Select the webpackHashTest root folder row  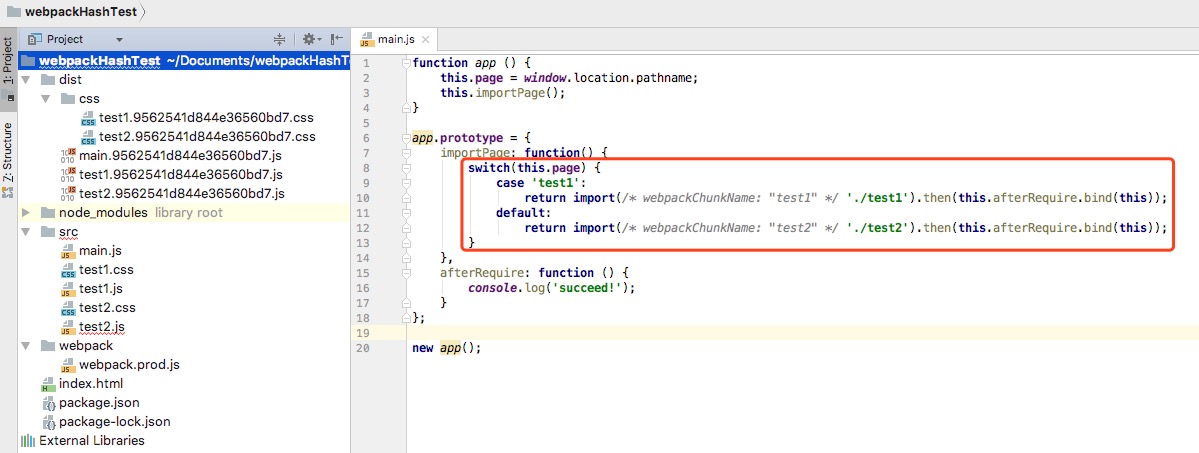184,61
